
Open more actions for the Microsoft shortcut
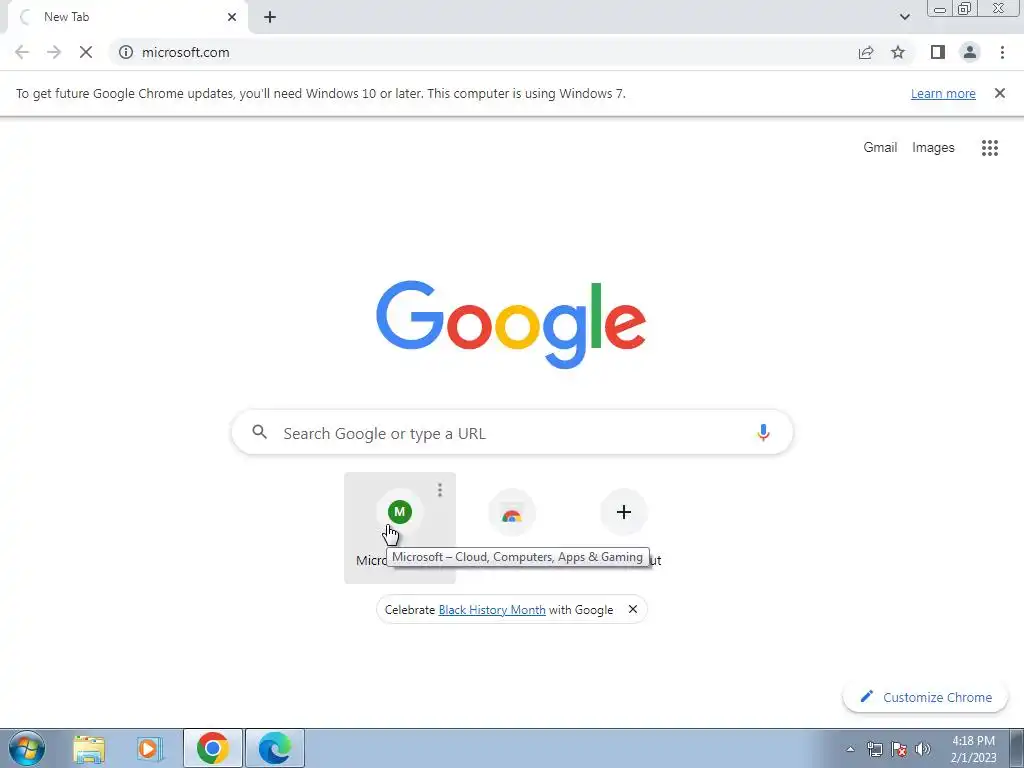440,490
